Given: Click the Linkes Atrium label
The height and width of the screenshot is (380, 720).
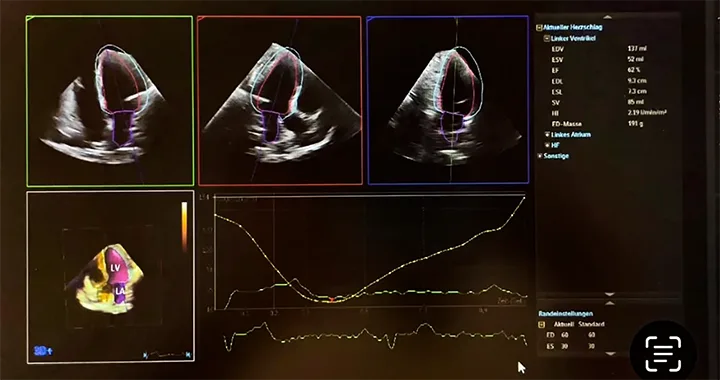Looking at the screenshot, I should [571, 135].
